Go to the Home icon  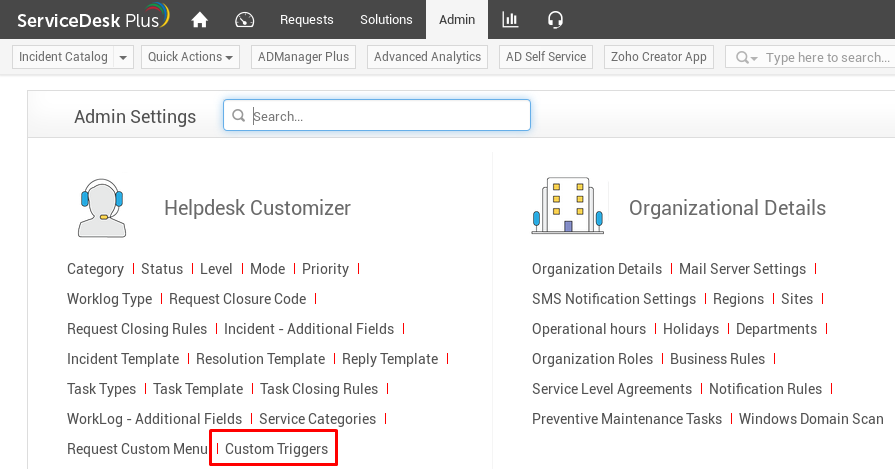pos(200,20)
